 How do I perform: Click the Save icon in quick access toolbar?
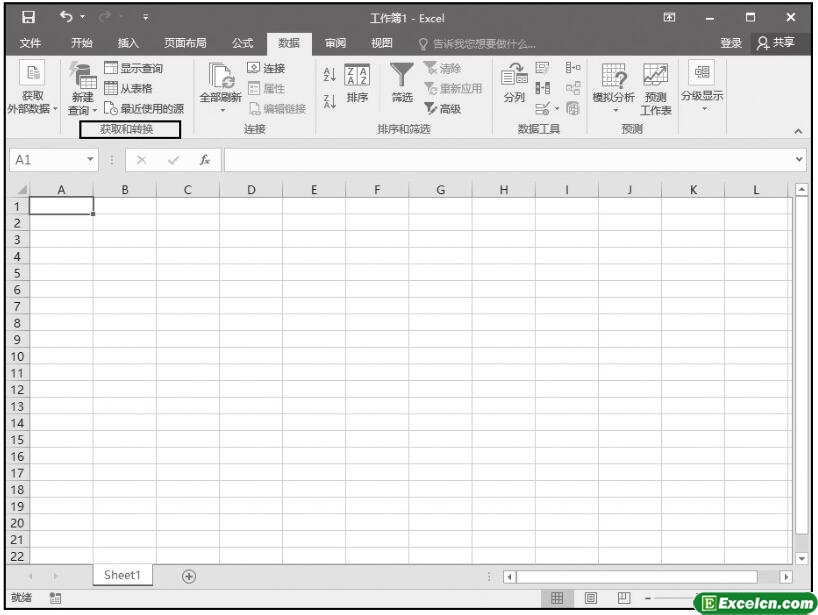tap(28, 17)
